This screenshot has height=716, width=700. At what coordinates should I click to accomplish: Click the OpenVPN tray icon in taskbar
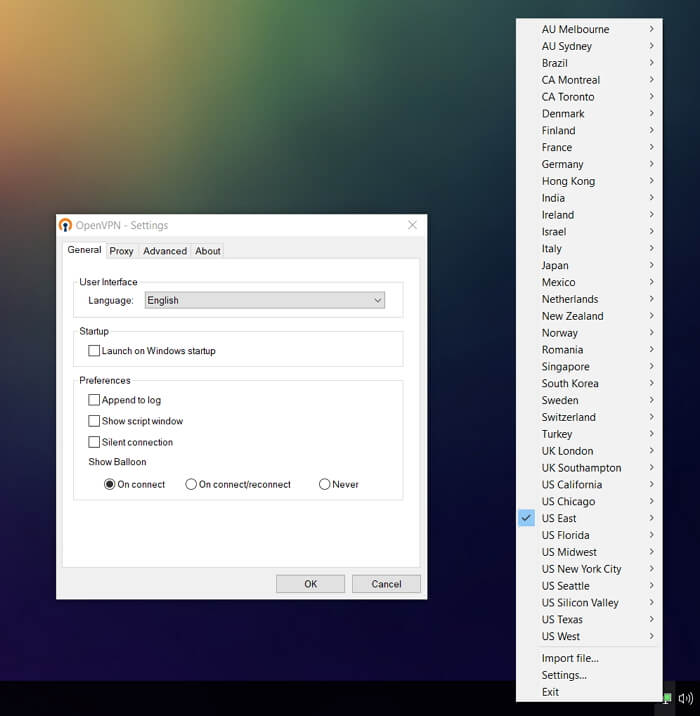[667, 698]
